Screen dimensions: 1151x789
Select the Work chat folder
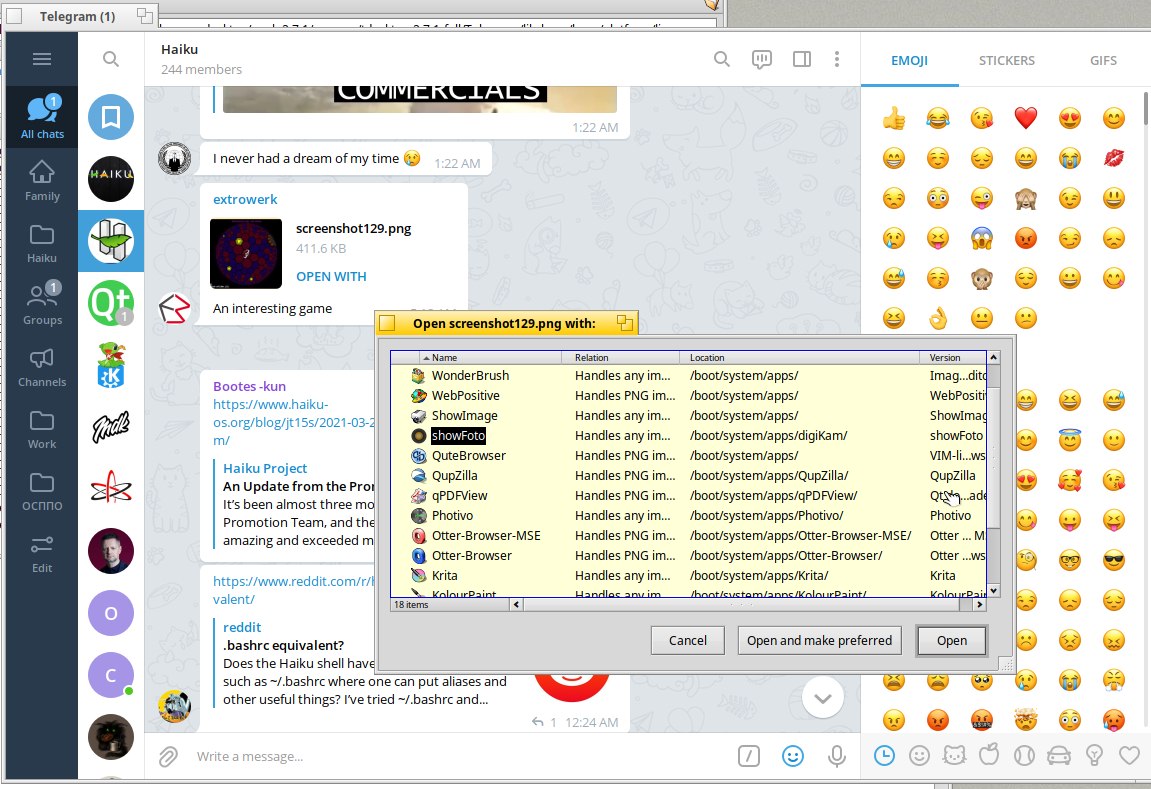[x=42, y=428]
